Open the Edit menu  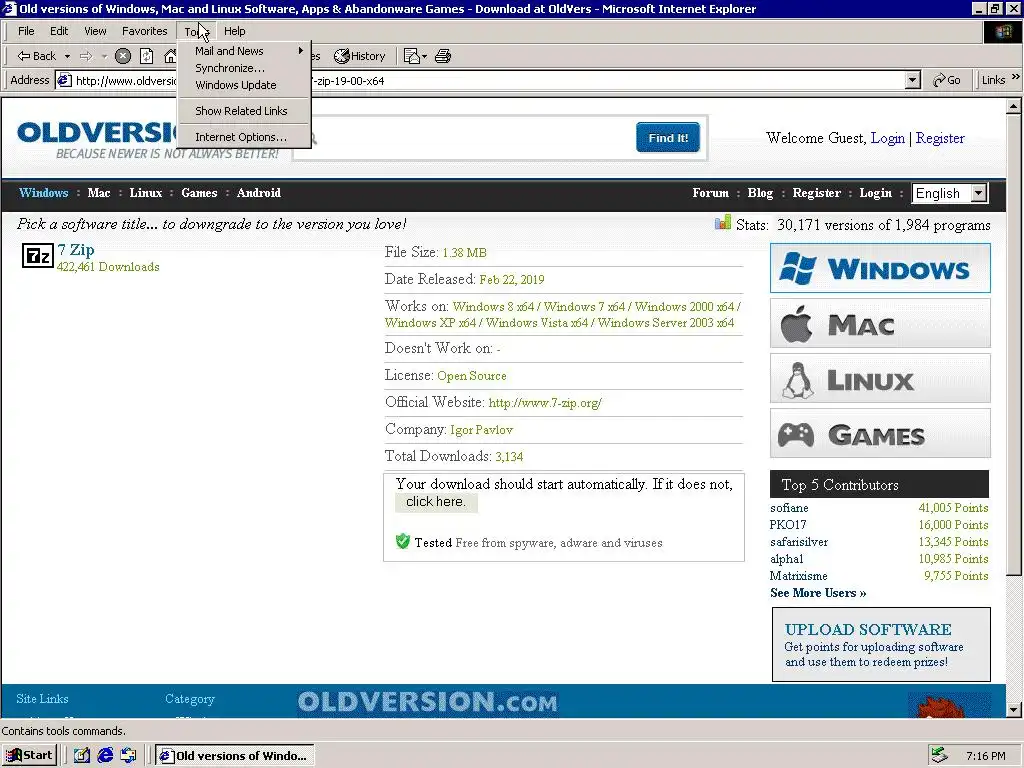[x=59, y=31]
